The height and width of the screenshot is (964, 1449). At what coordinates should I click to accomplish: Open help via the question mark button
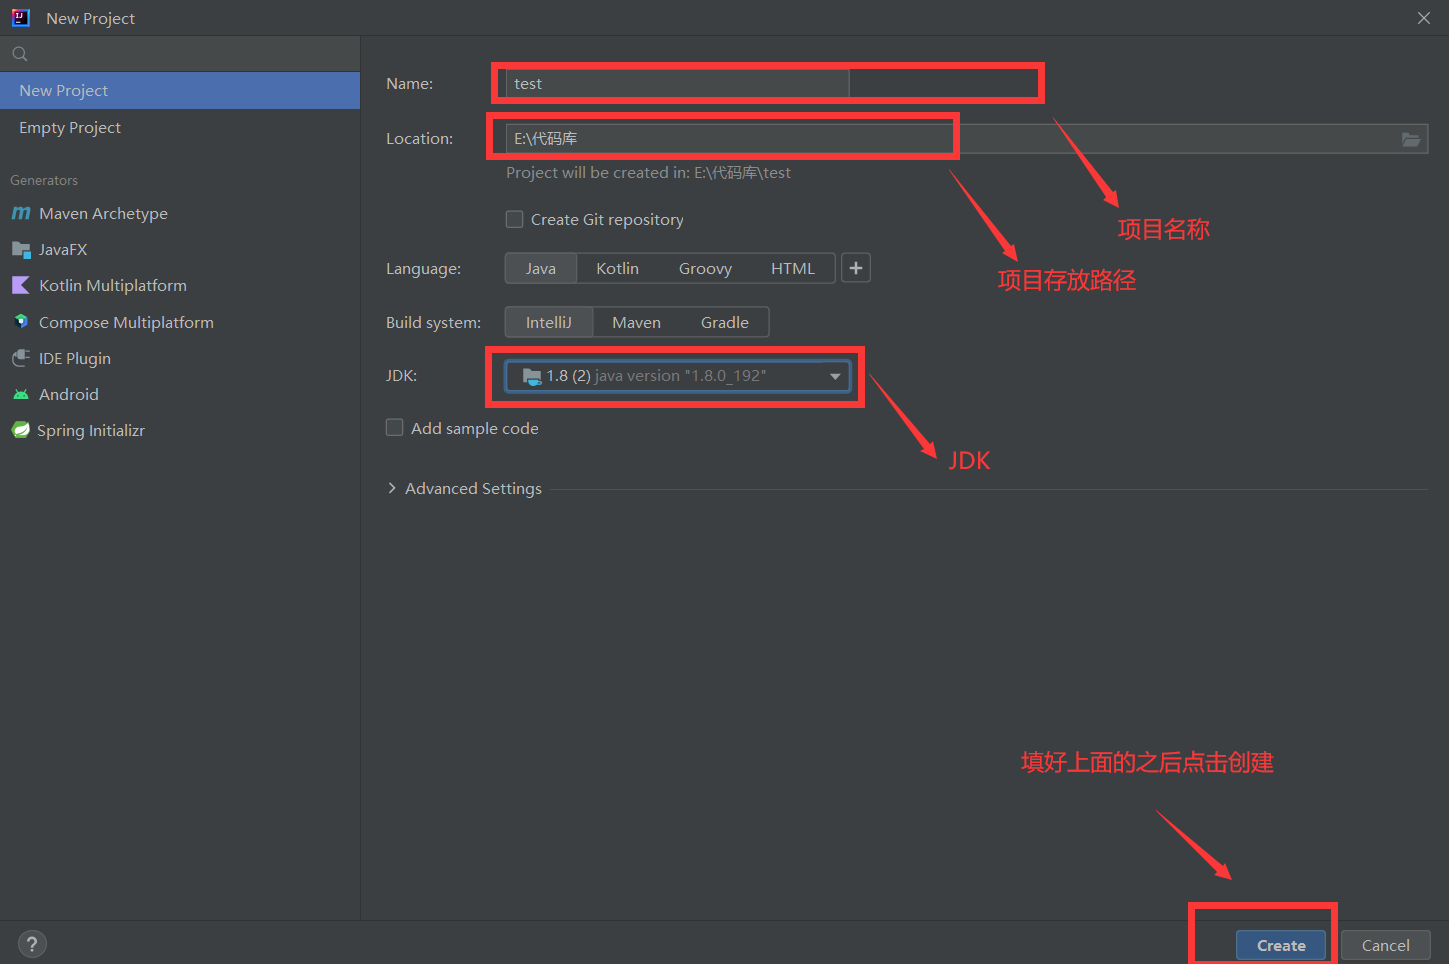32,944
